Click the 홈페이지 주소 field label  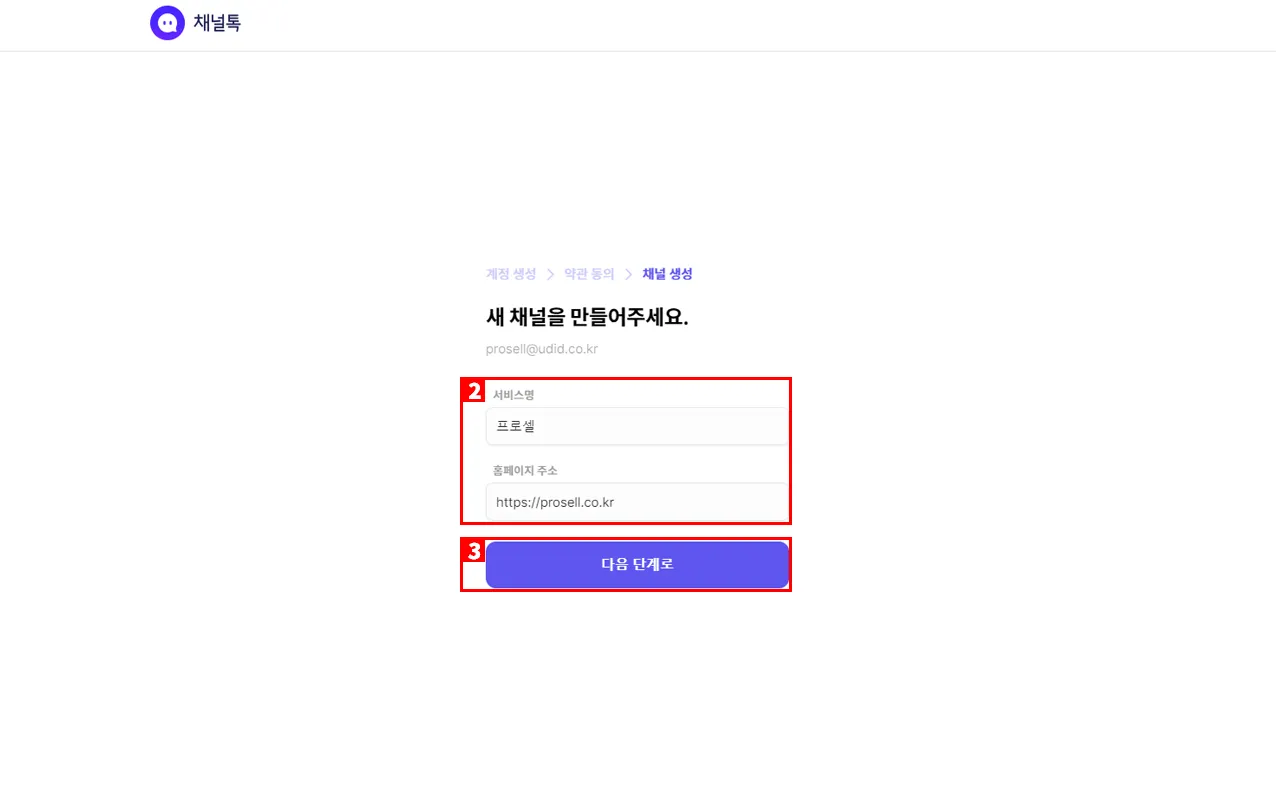tap(525, 470)
